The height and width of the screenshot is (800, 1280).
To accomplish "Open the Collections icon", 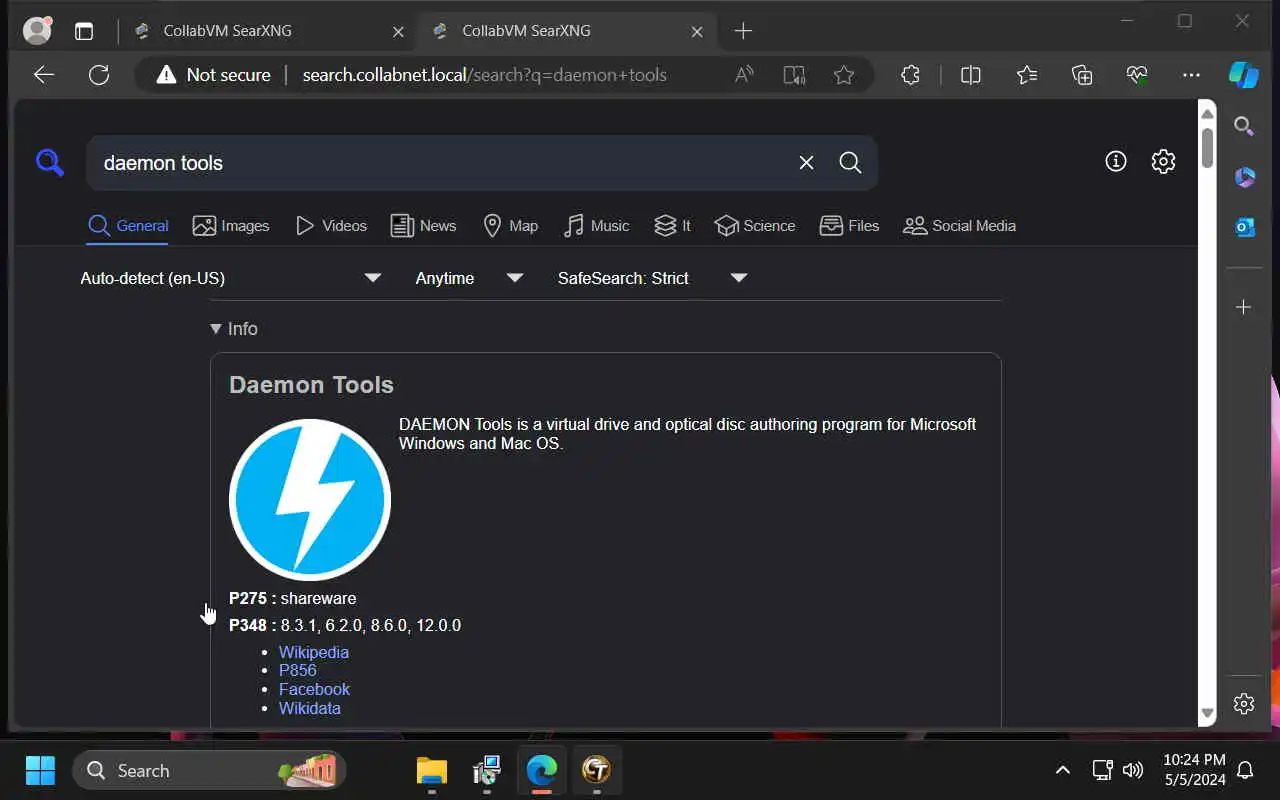I will coord(1082,75).
